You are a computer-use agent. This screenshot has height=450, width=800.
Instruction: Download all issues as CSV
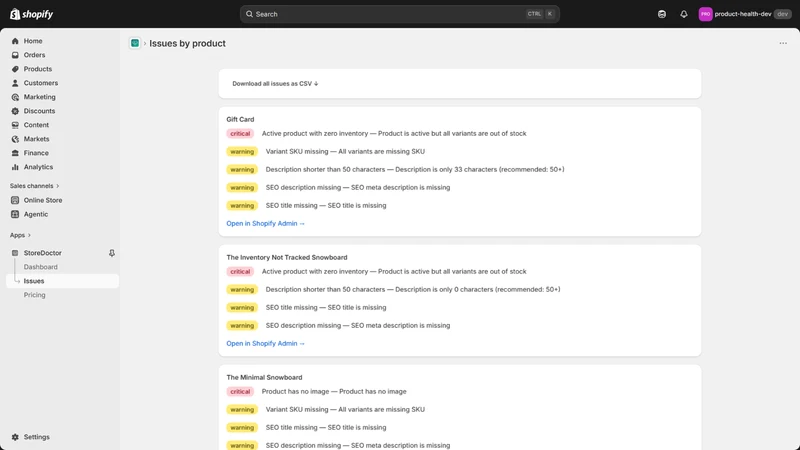[275, 84]
